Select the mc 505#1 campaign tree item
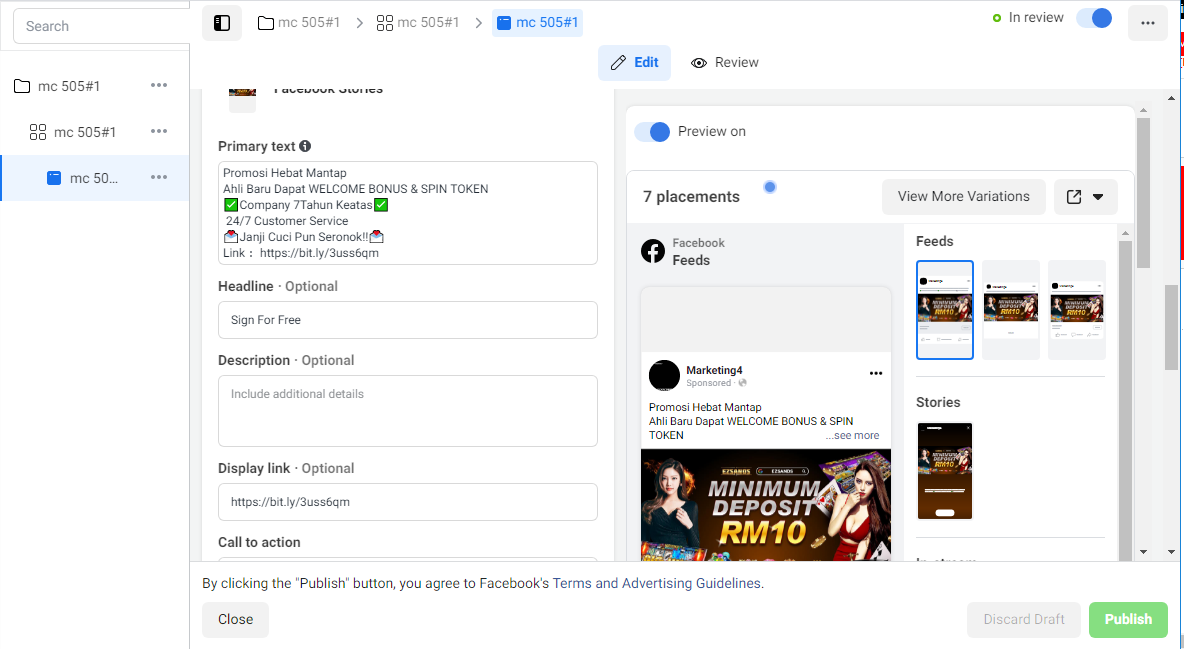This screenshot has width=1184, height=649. click(x=69, y=86)
